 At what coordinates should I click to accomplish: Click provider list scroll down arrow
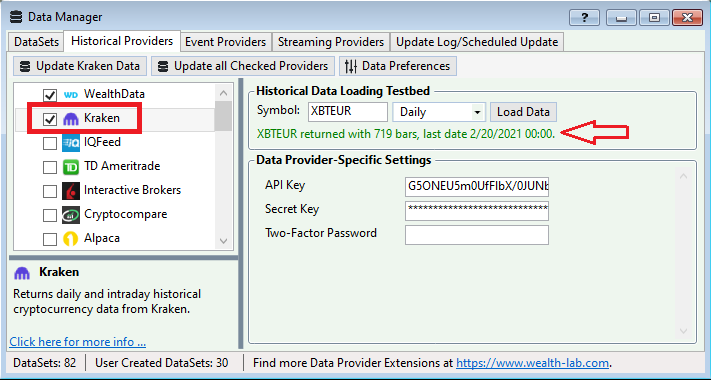[224, 241]
